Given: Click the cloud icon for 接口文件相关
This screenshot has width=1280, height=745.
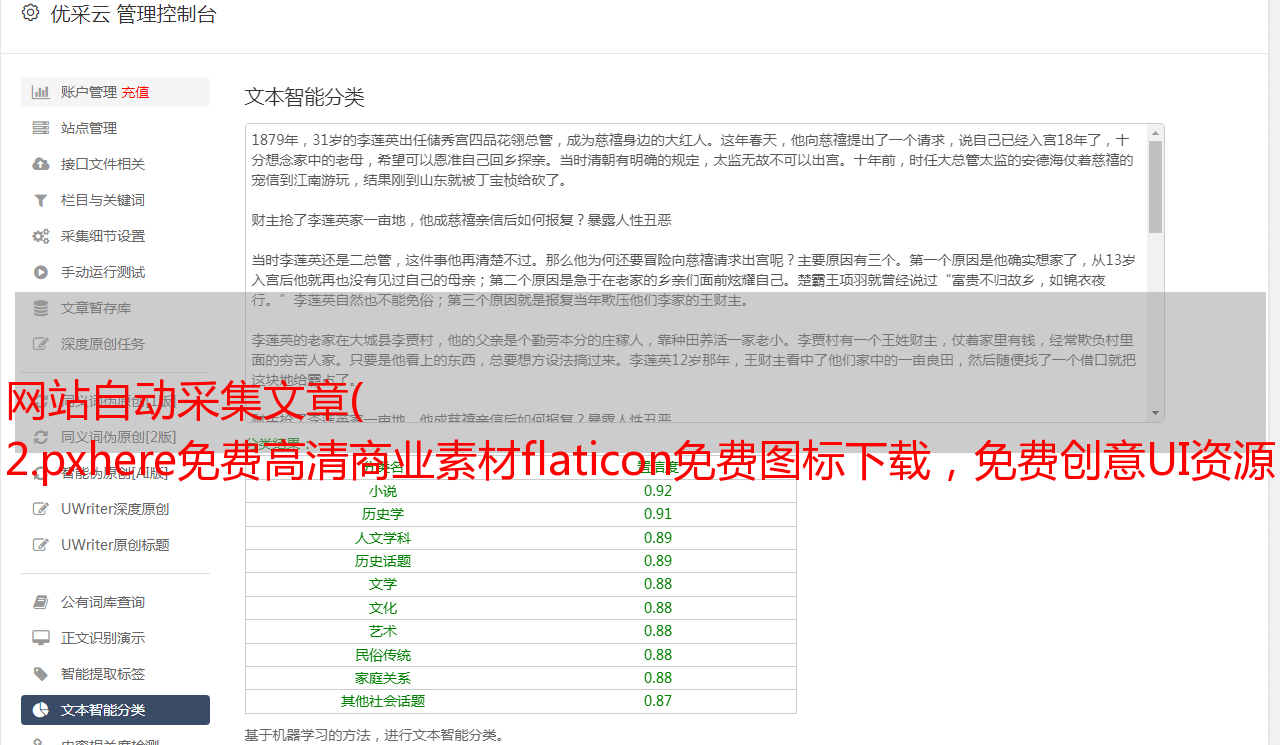Looking at the screenshot, I should 41,164.
